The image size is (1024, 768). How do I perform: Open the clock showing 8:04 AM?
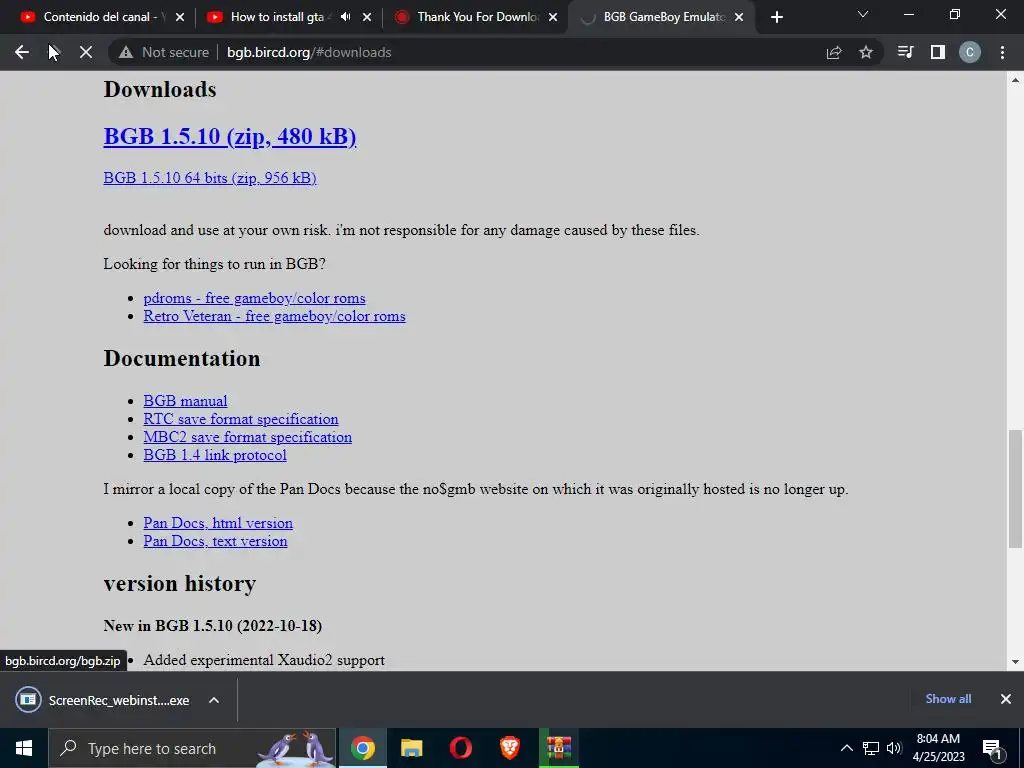pyautogui.click(x=938, y=748)
